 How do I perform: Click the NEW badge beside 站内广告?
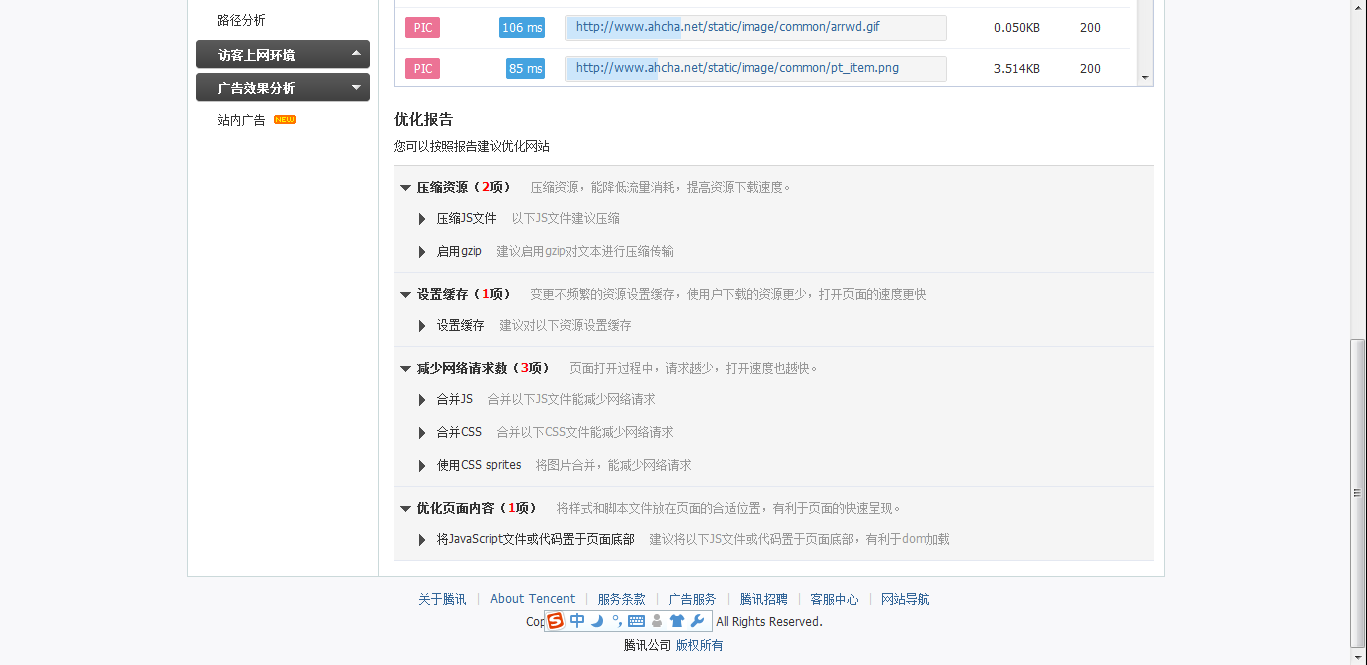[285, 120]
